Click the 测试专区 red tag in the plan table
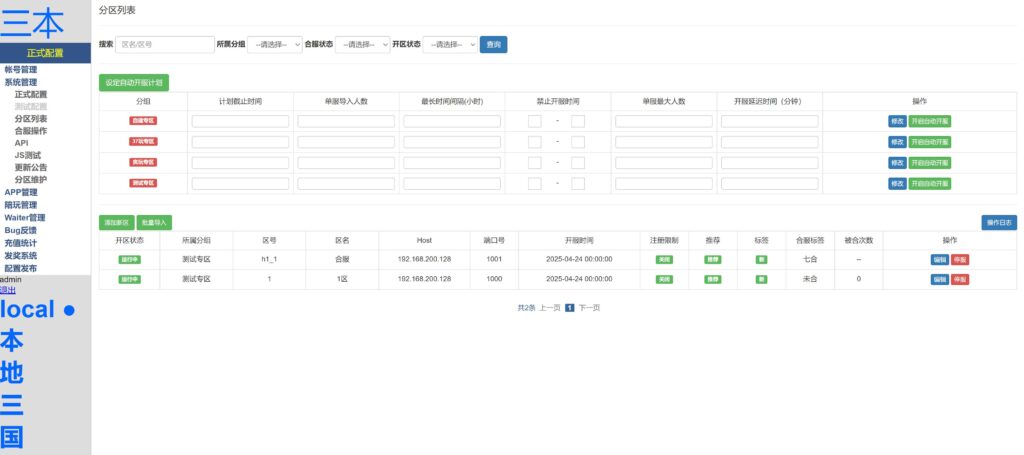 click(x=143, y=183)
